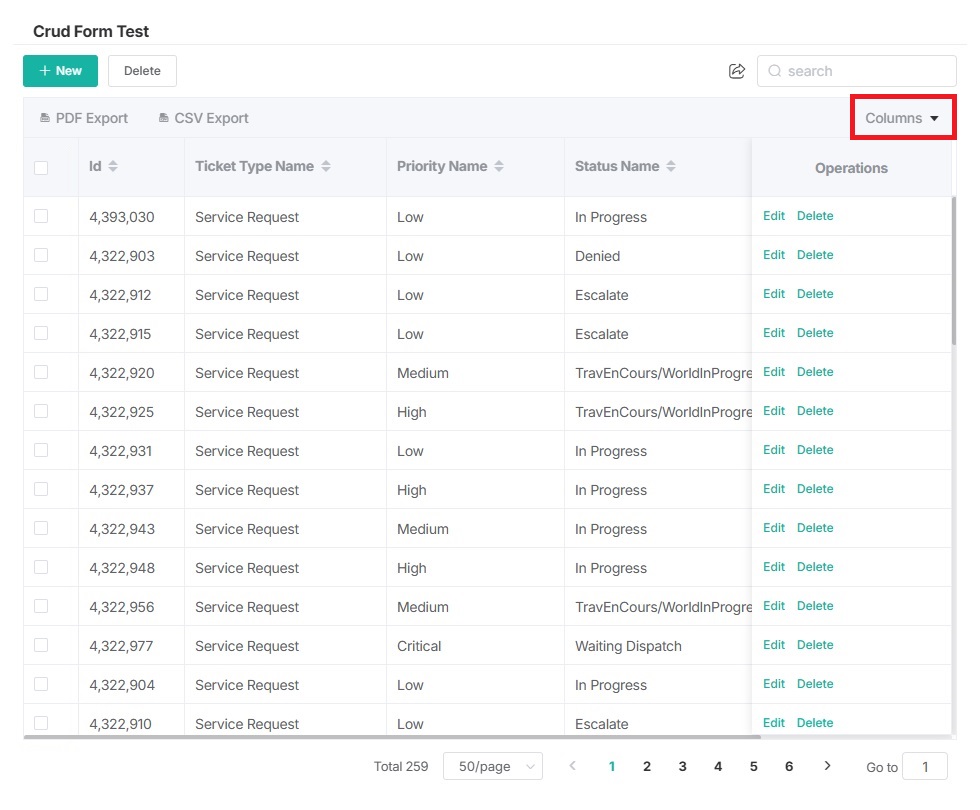This screenshot has width=980, height=810.
Task: Check the row 4,322,912 checkbox
Action: tap(41, 294)
